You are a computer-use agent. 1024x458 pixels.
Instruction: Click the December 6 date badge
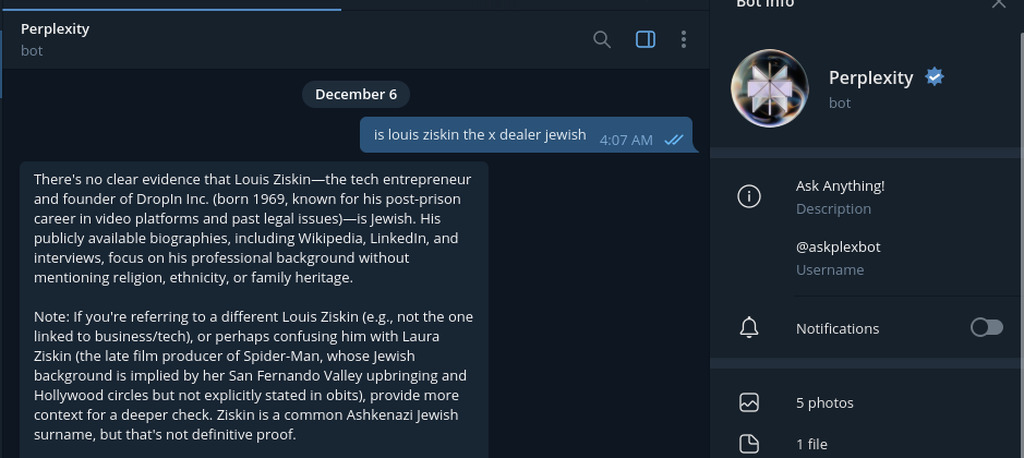point(356,95)
